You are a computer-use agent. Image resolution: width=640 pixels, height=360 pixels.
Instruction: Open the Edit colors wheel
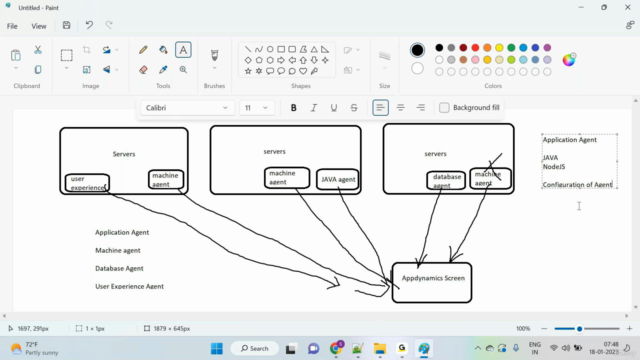point(569,60)
